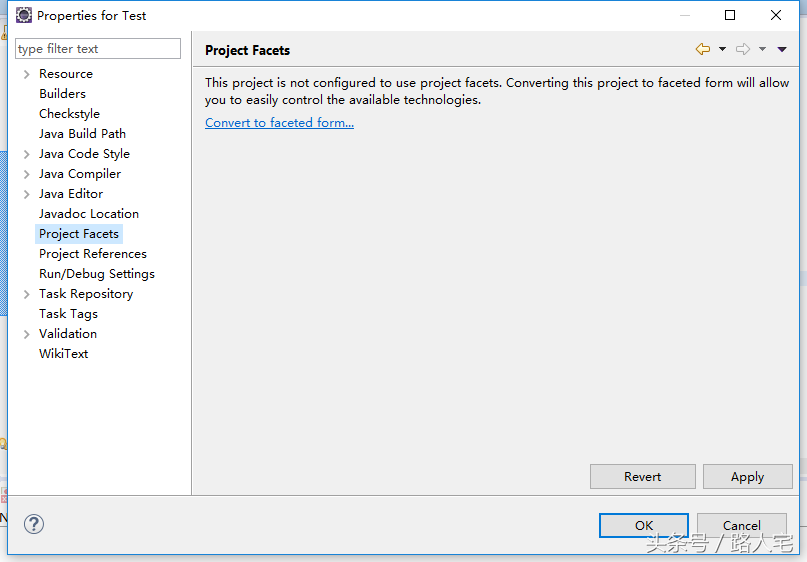Confirm the dialog with OK
The width and height of the screenshot is (807, 562).
(x=644, y=525)
